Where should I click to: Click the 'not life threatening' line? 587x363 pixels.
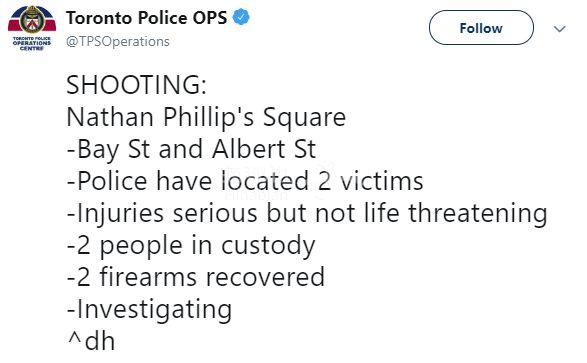coord(307,214)
